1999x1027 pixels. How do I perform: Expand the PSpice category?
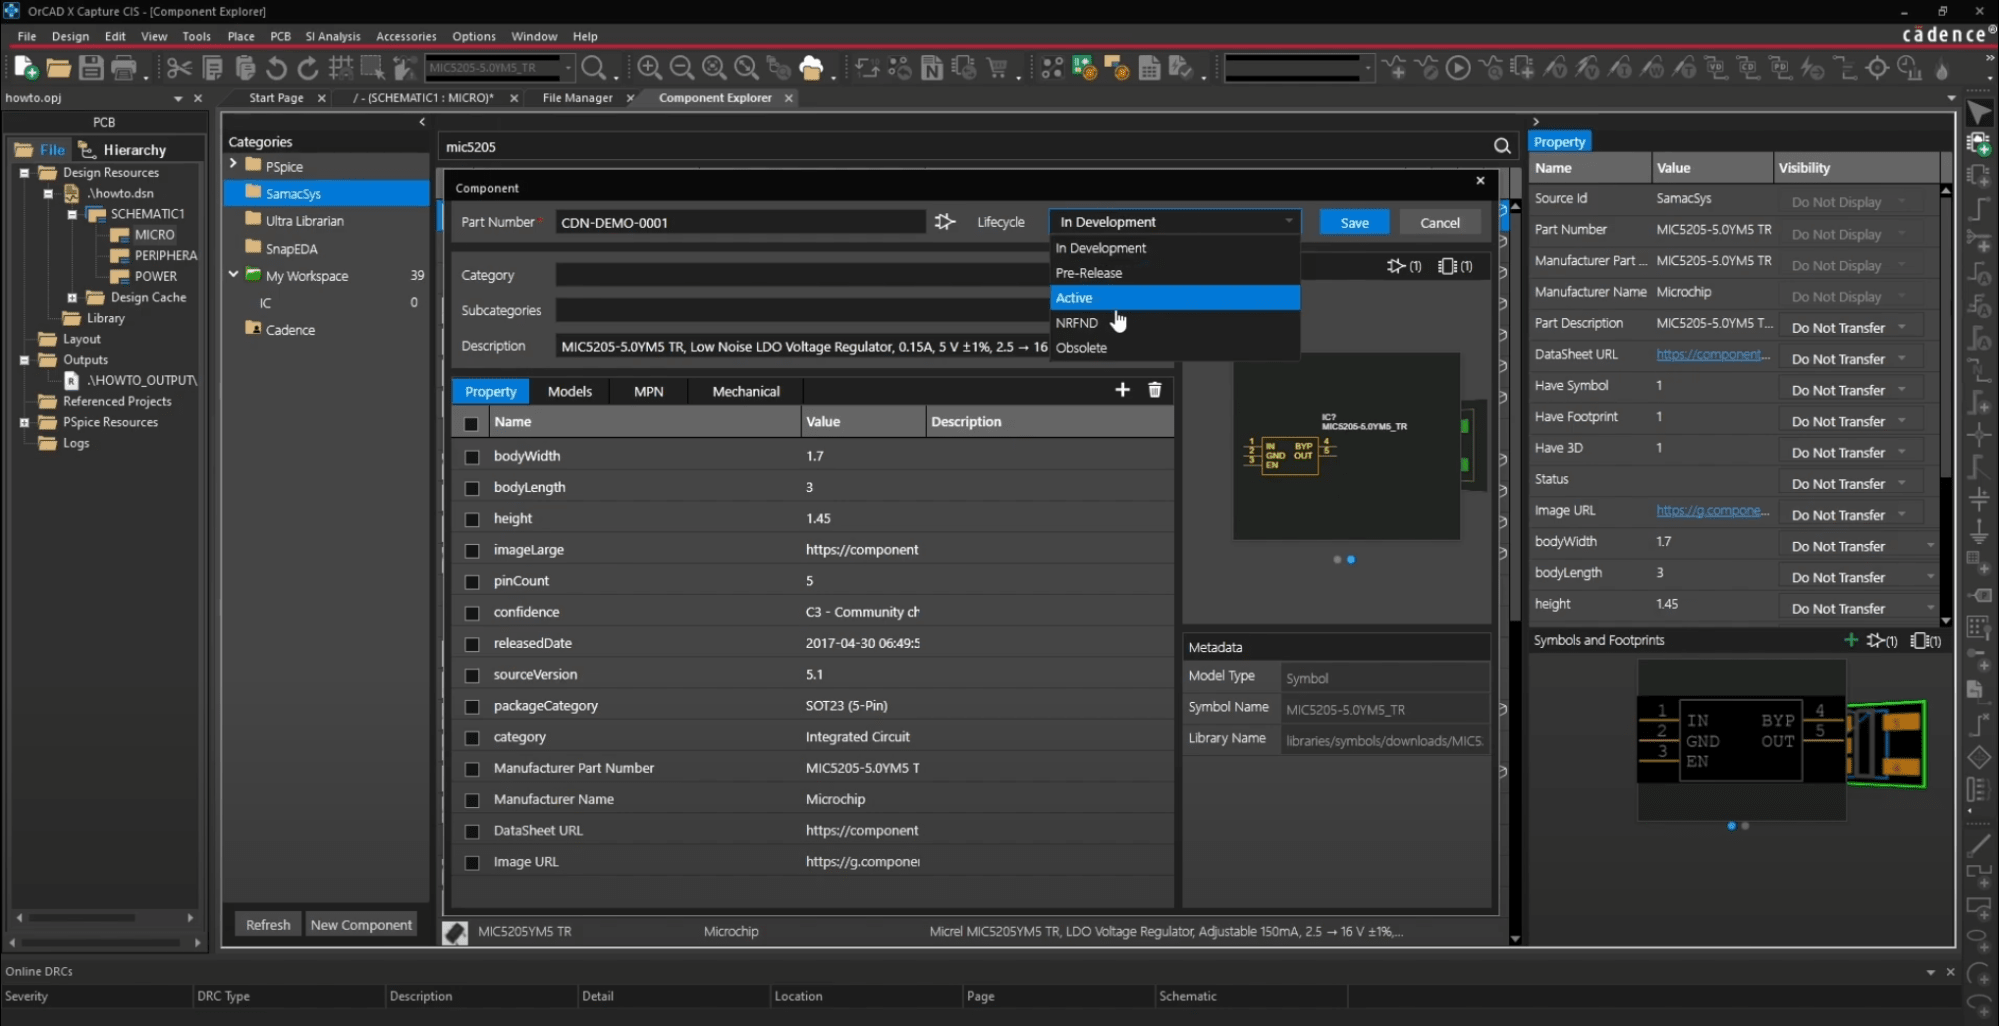233,164
